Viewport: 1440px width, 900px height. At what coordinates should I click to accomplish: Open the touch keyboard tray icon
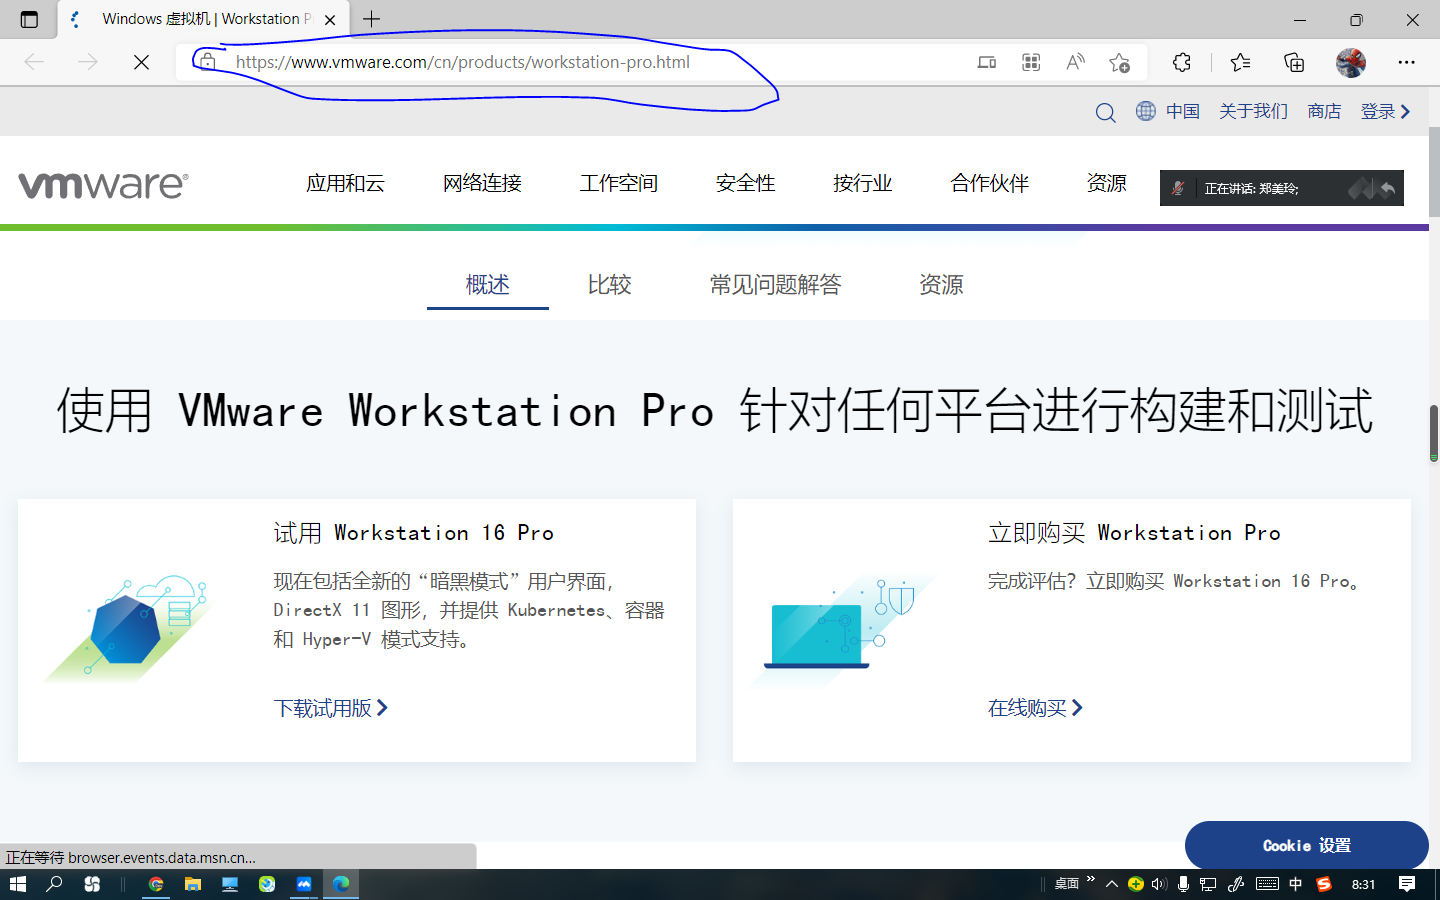point(1267,884)
